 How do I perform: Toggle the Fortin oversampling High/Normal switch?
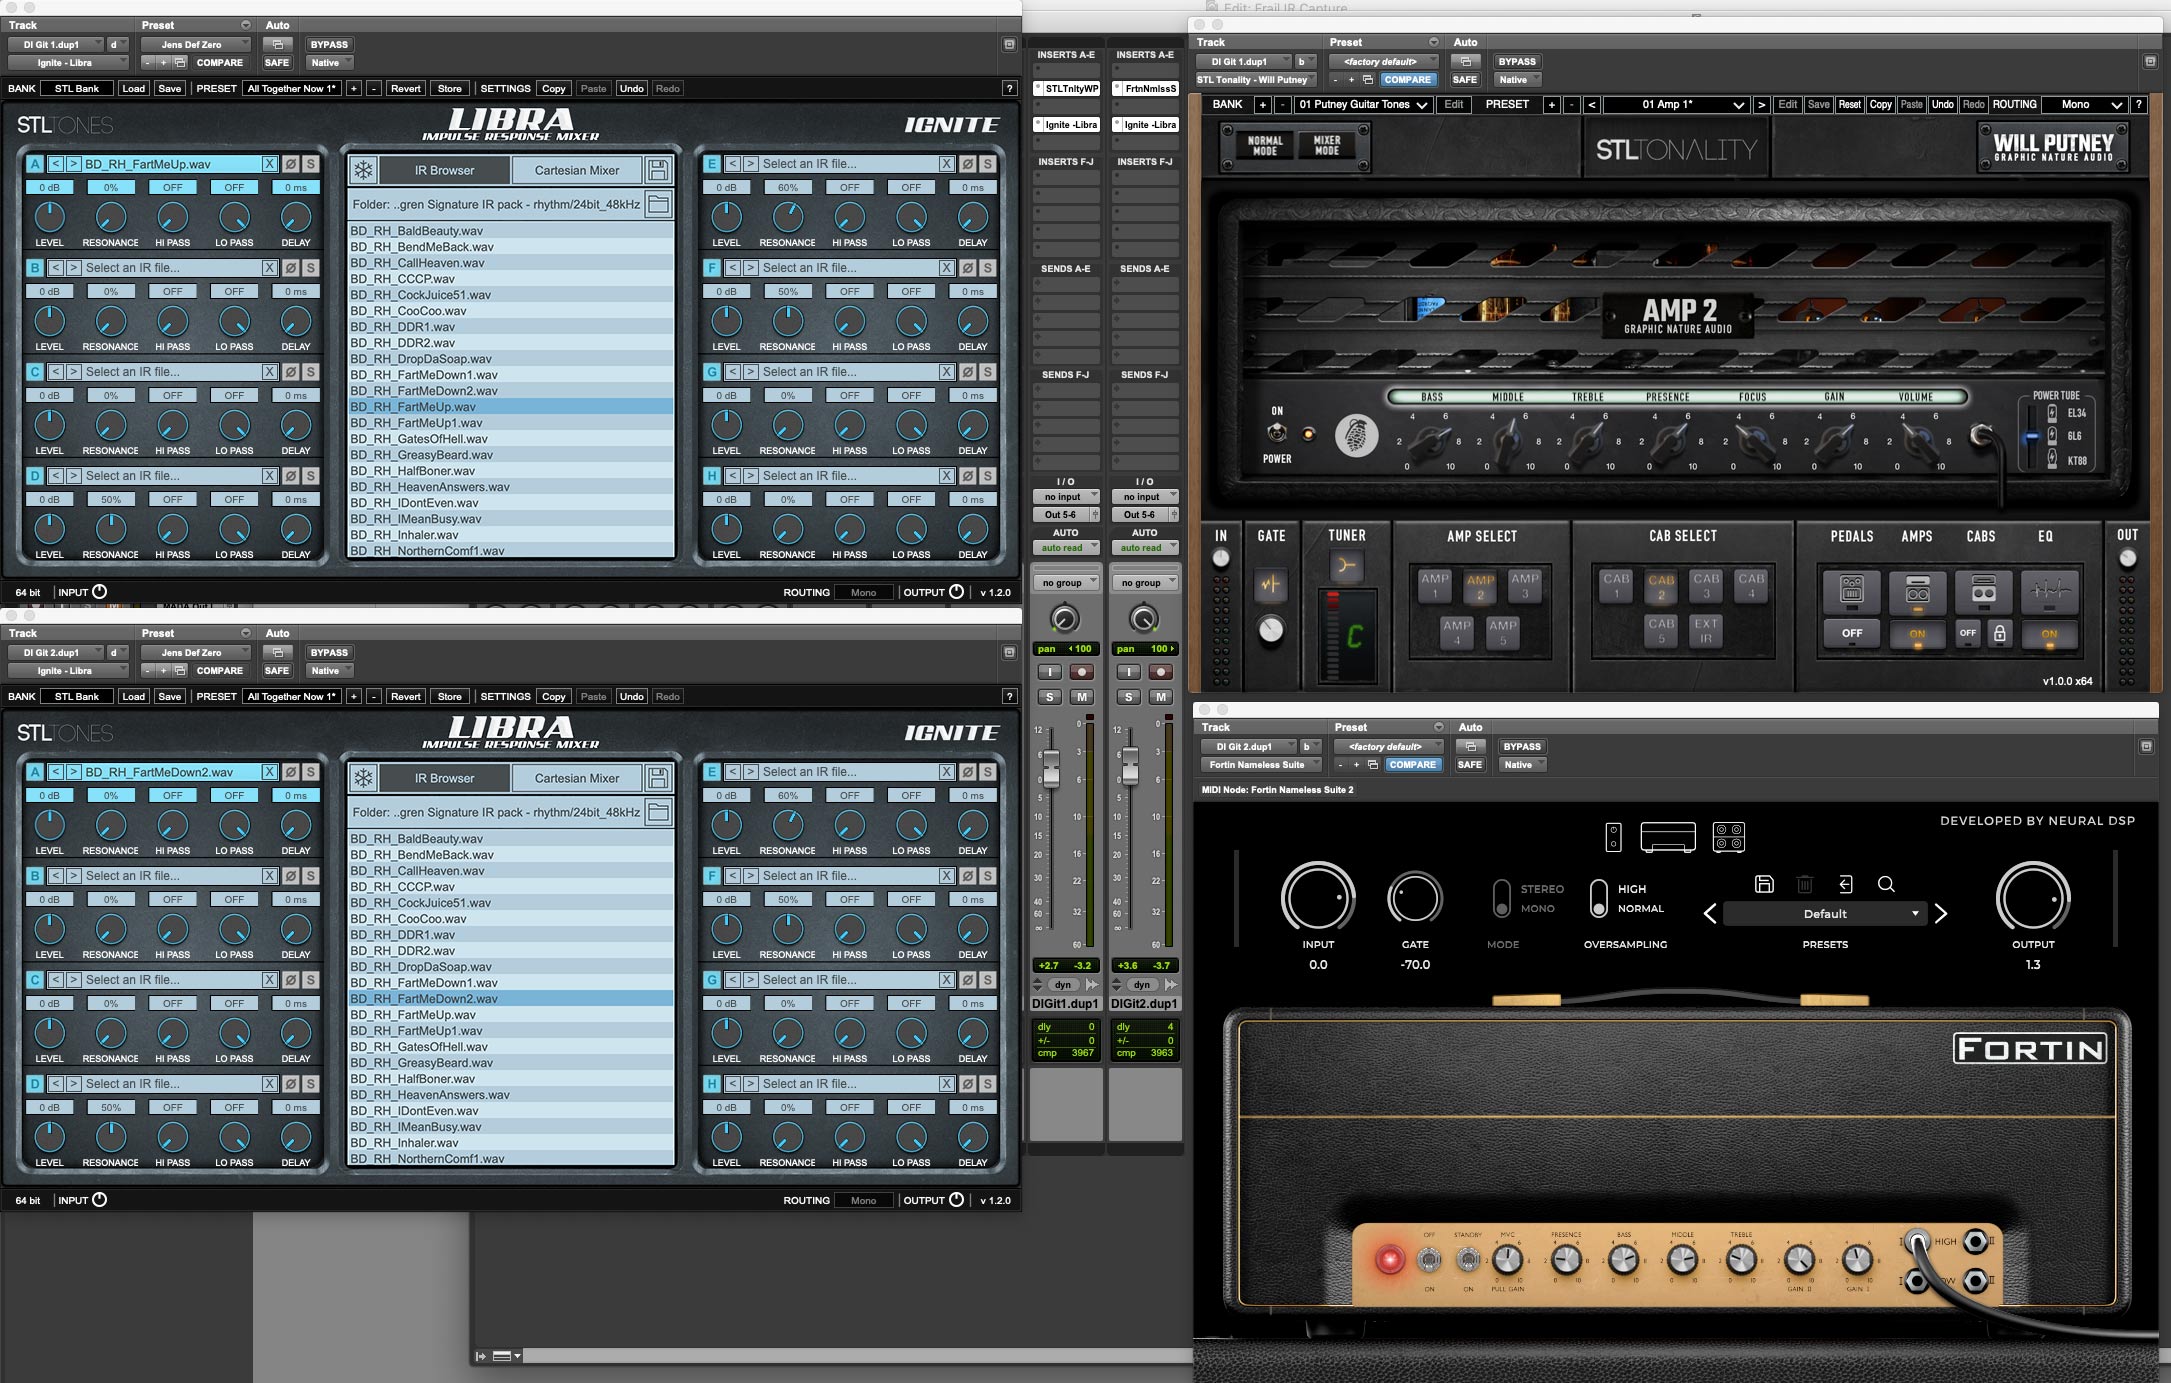[x=1598, y=897]
